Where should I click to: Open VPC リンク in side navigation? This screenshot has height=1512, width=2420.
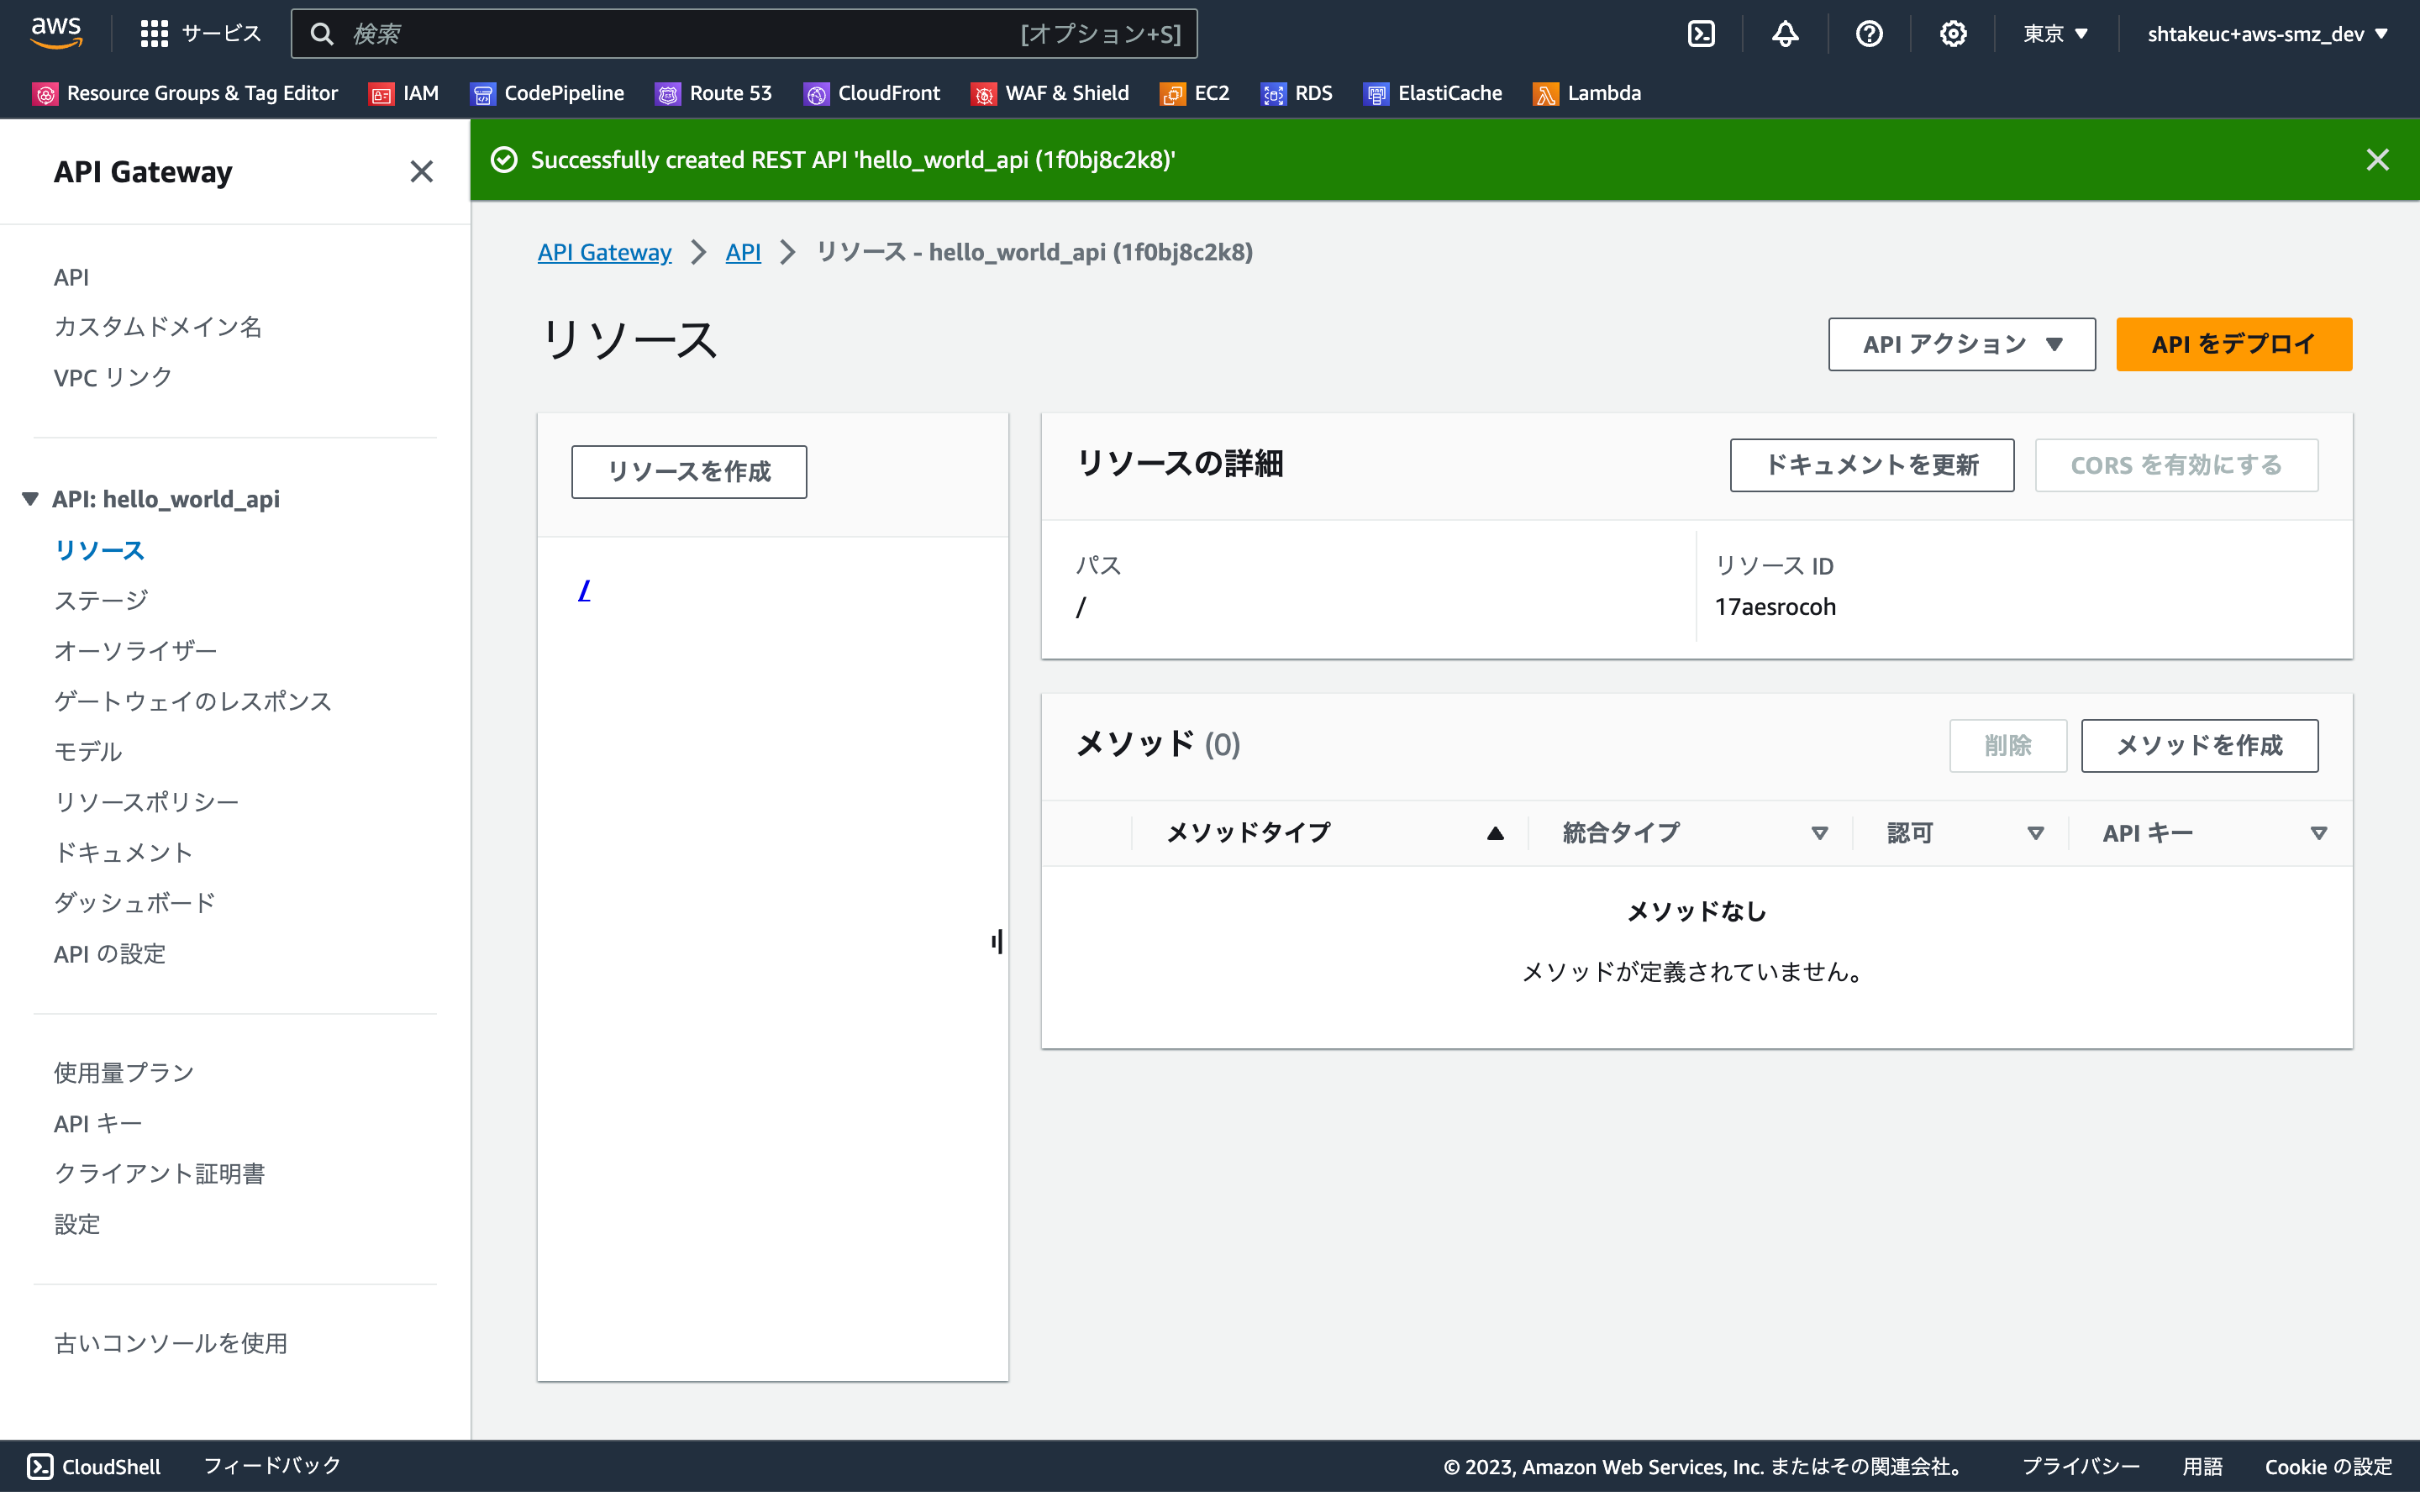coord(113,378)
